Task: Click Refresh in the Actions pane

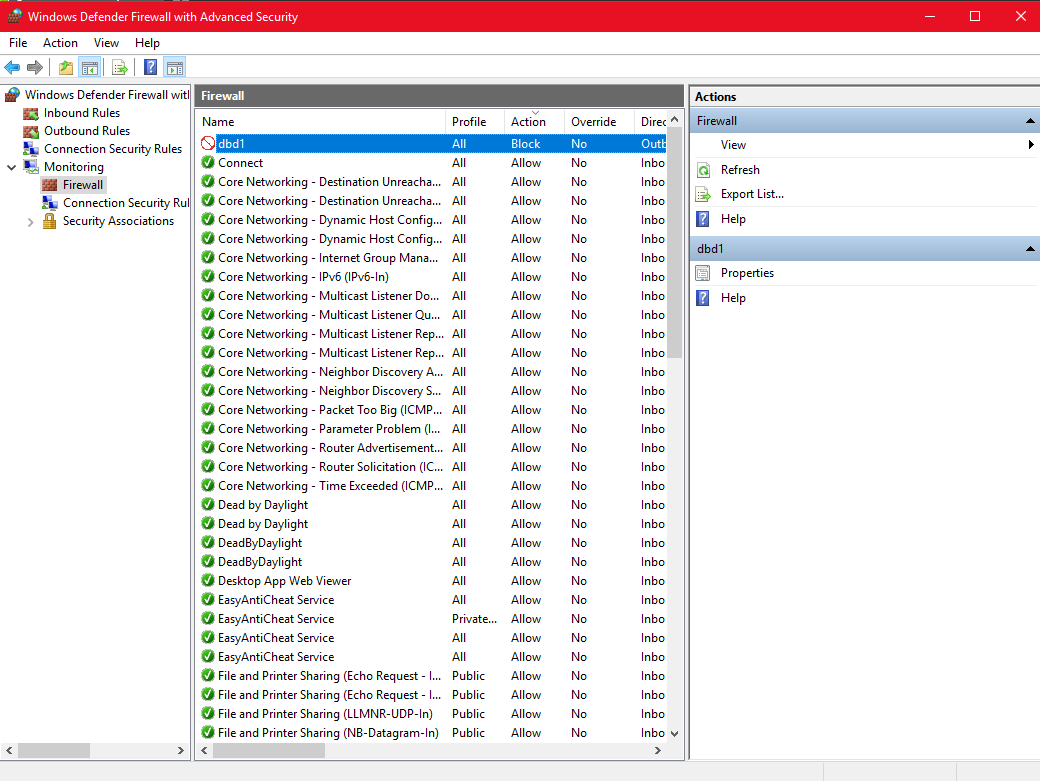Action: (740, 170)
